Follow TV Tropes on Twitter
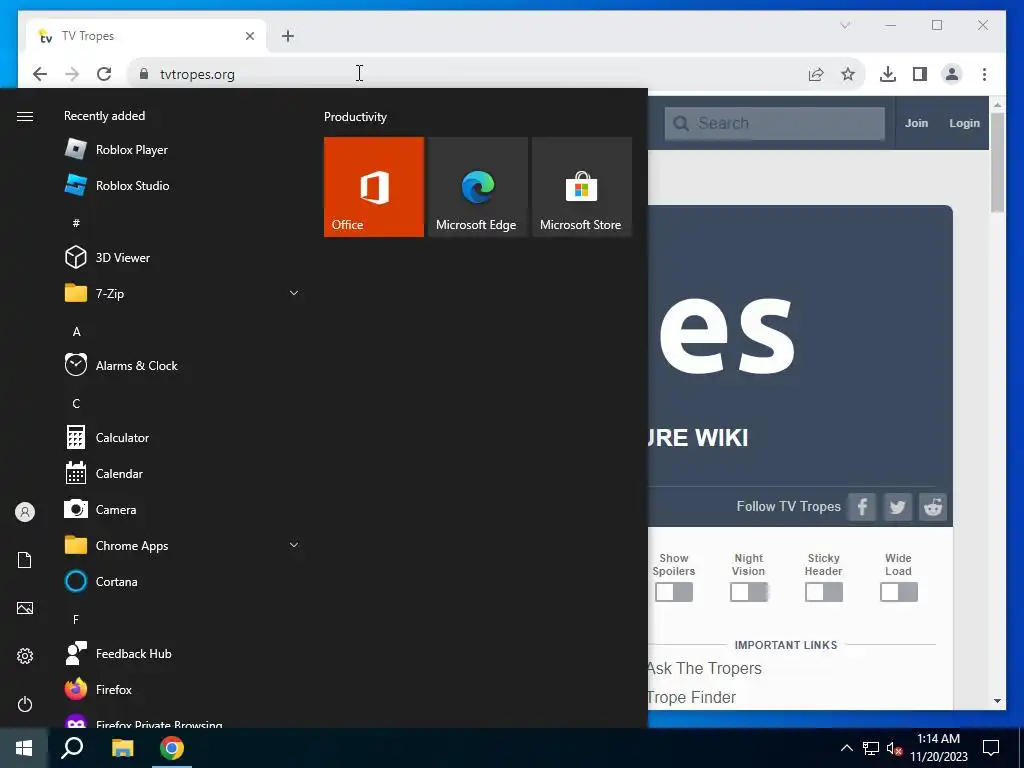The height and width of the screenshot is (768, 1024). pyautogui.click(x=897, y=507)
